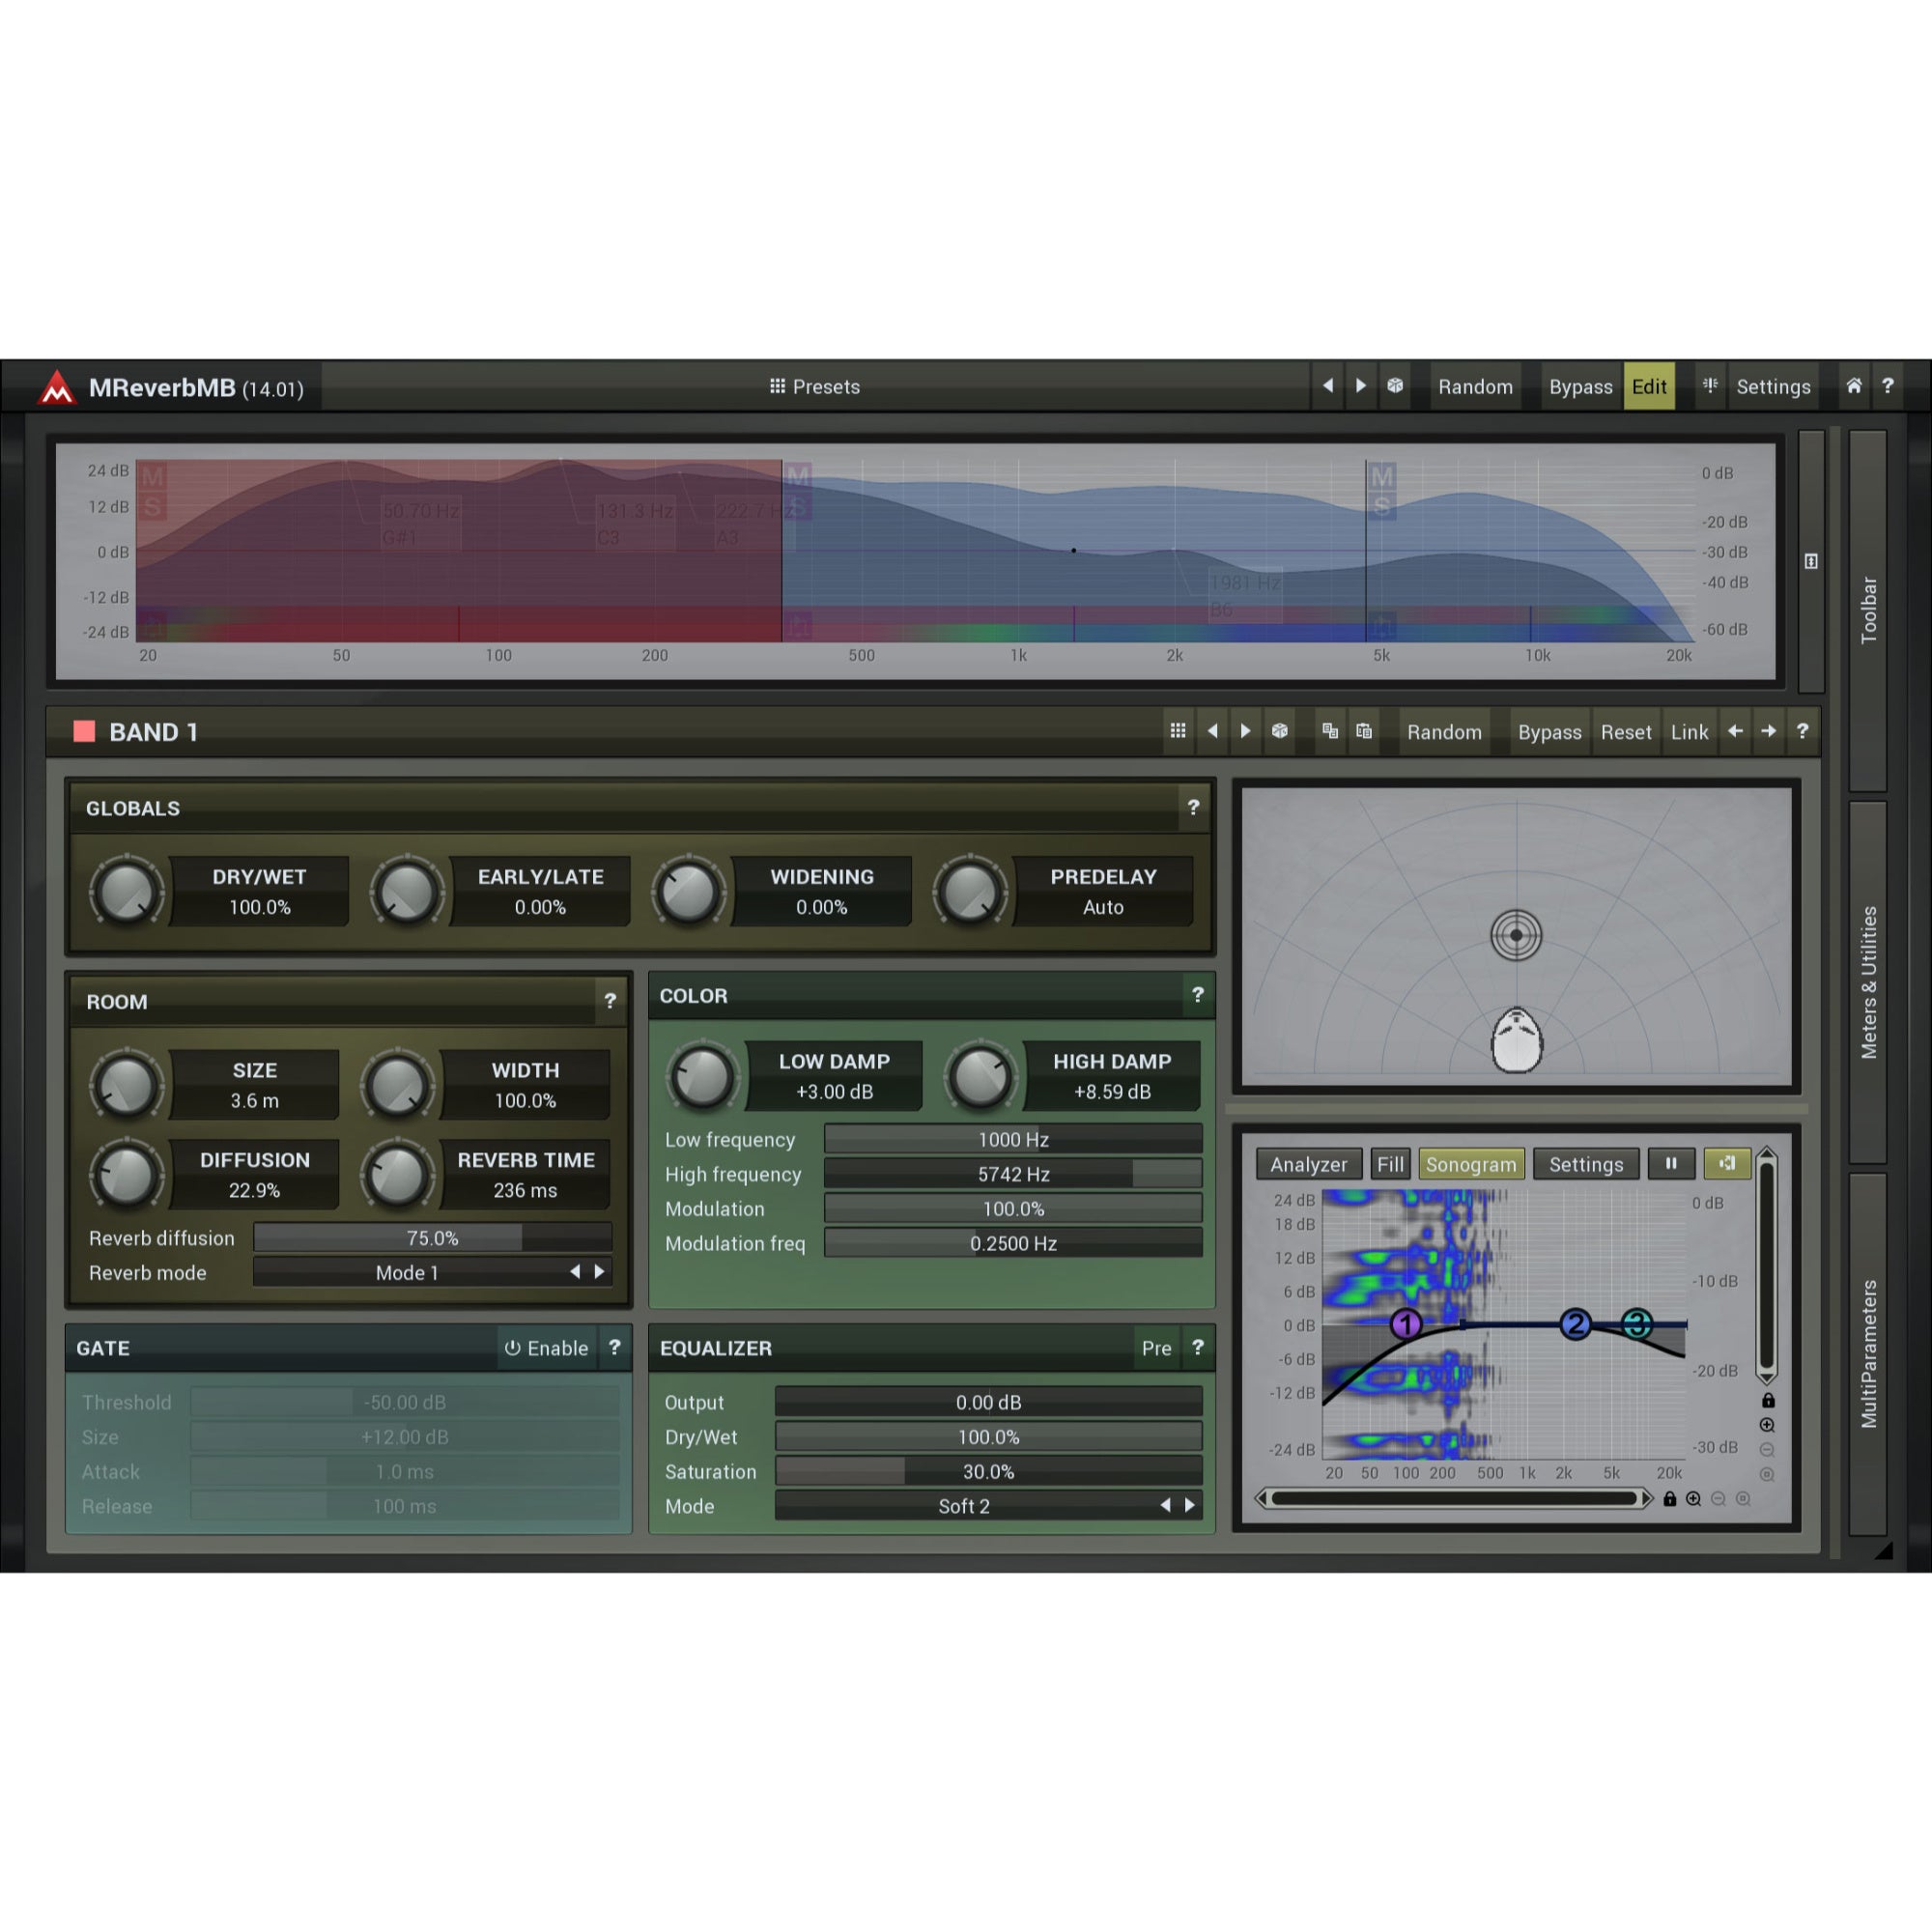The image size is (1932, 1932).
Task: Click the Fill analyzer toggle
Action: coord(1390,1164)
